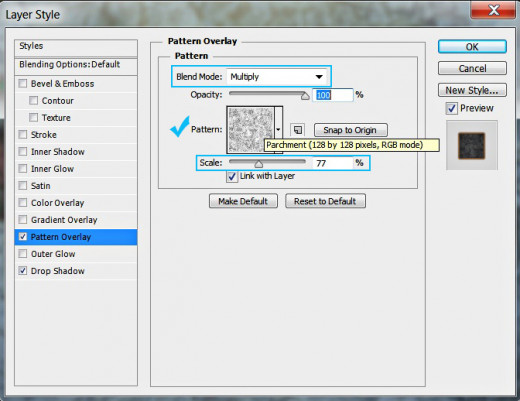Image resolution: width=520 pixels, height=401 pixels.
Task: Click the Opacity value field
Action: coord(333,95)
